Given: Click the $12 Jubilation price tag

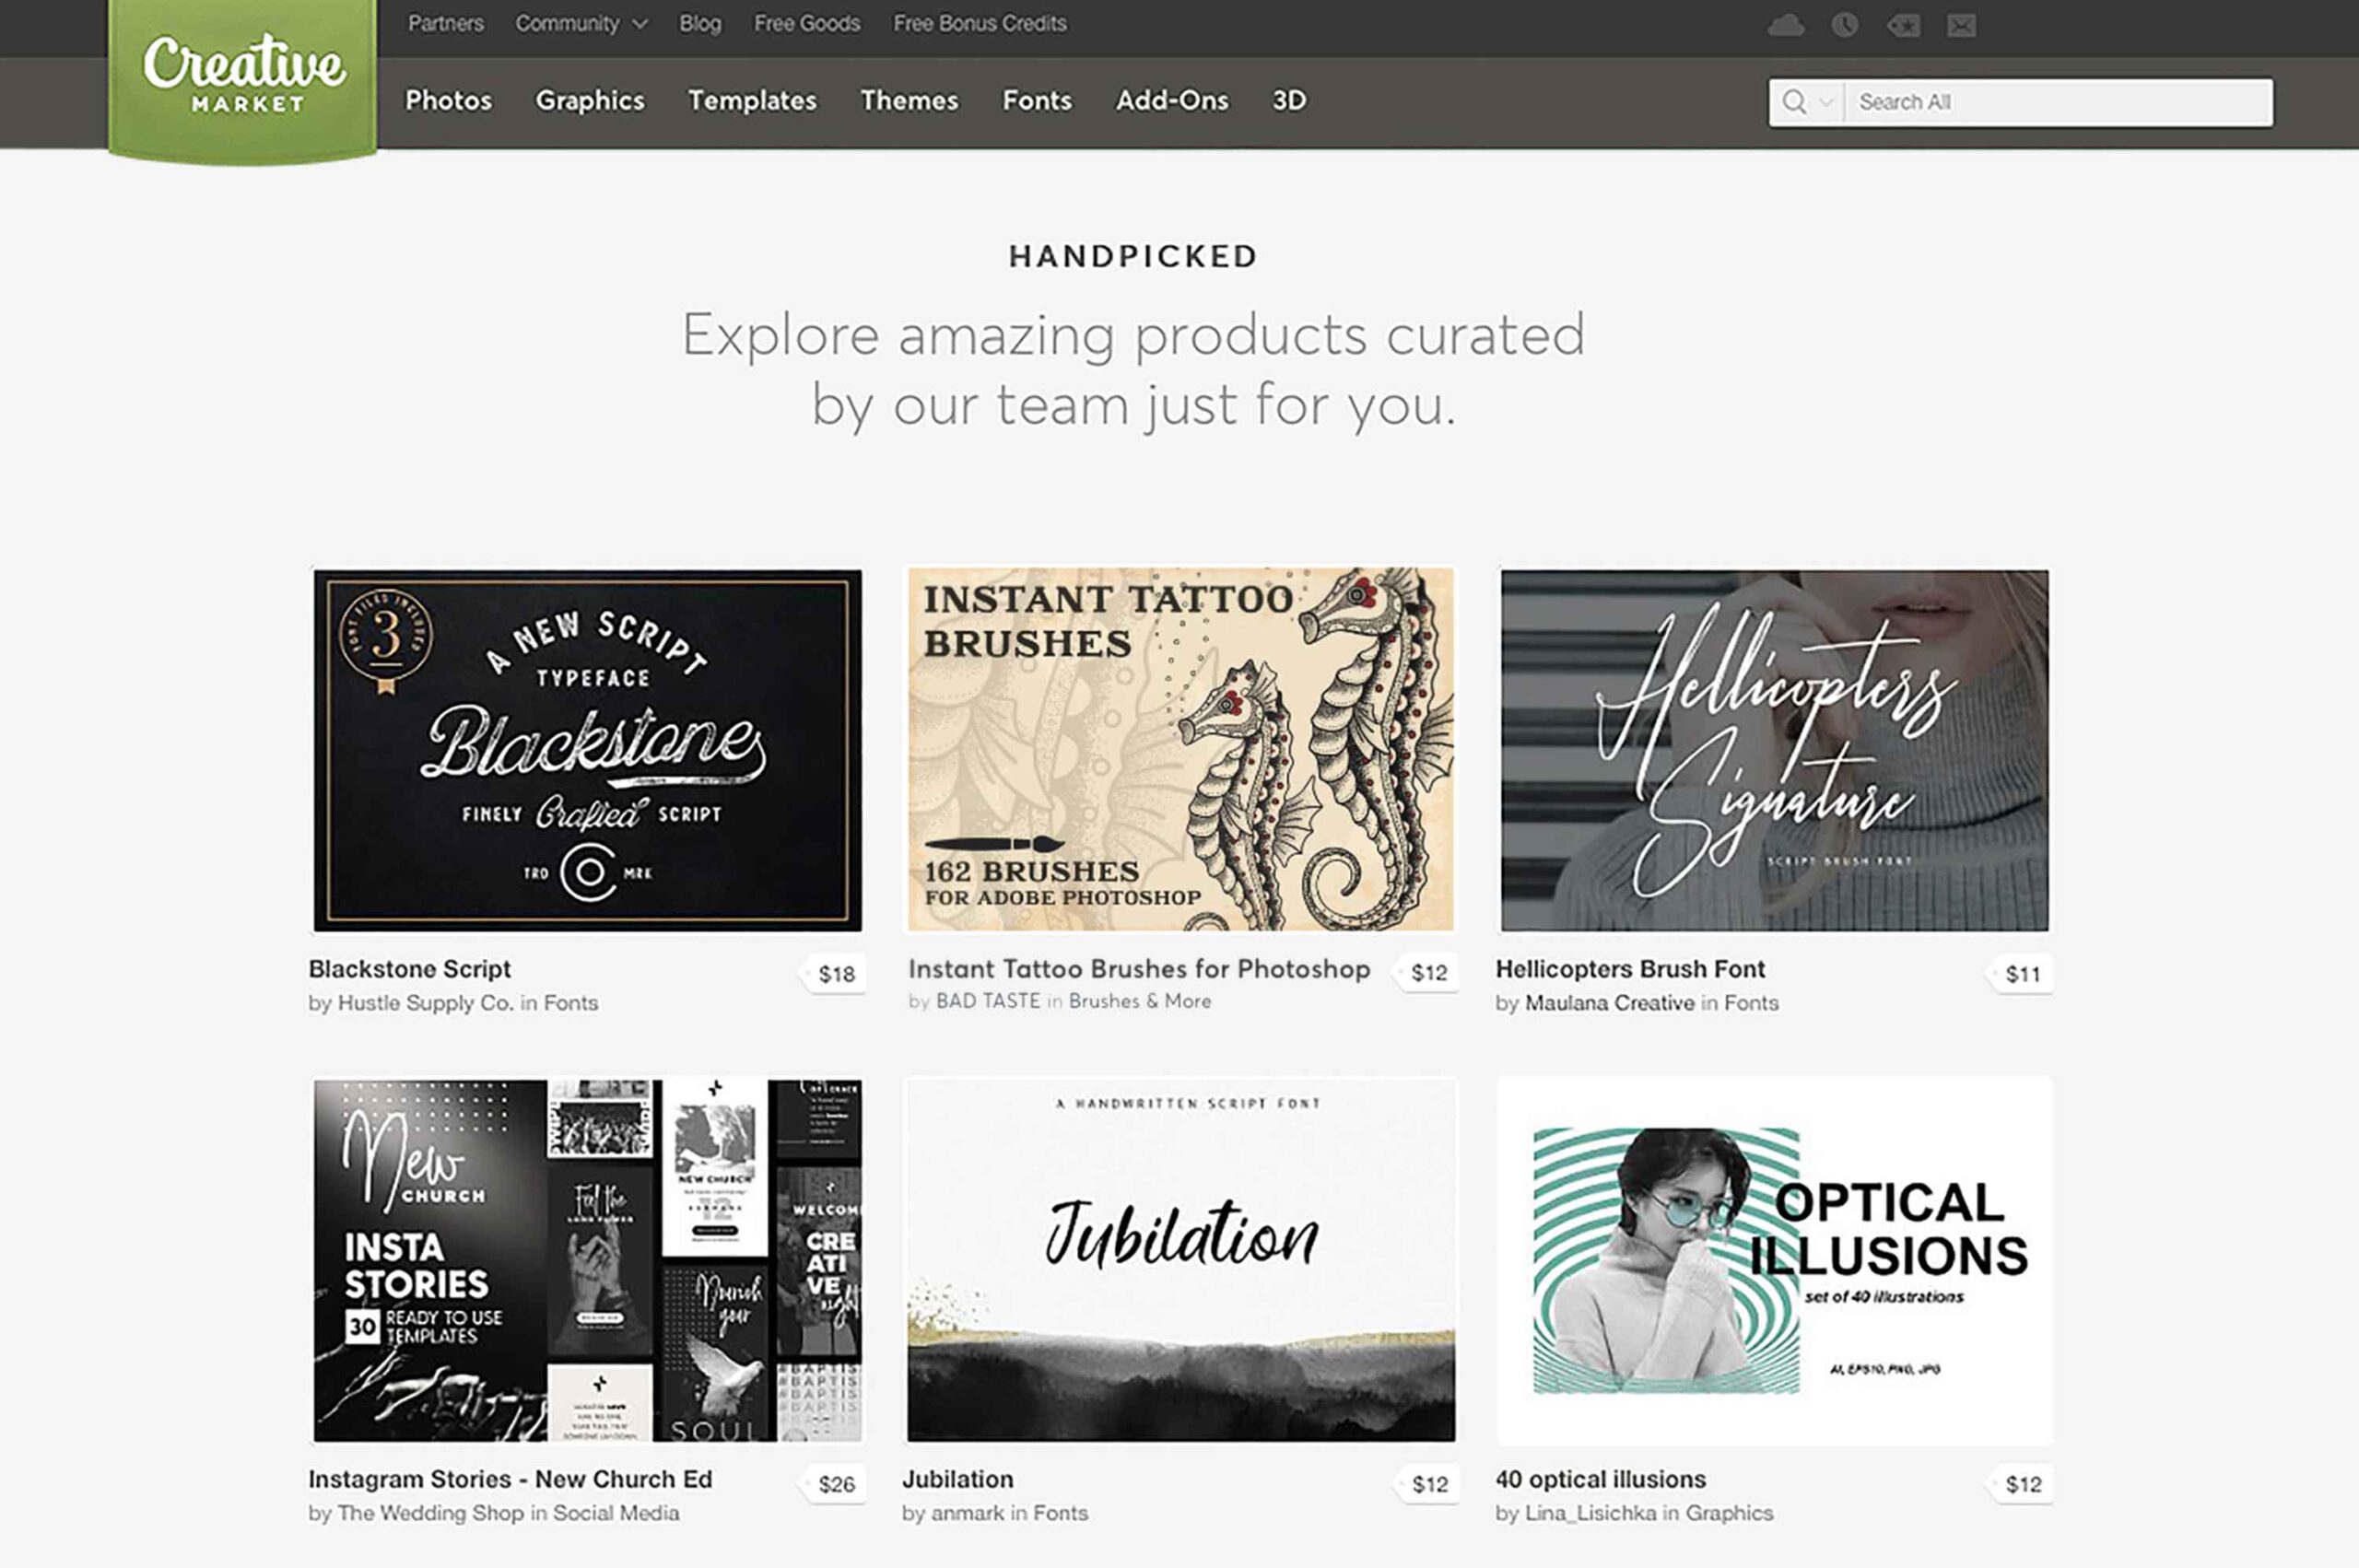Looking at the screenshot, I should coord(1428,1484).
